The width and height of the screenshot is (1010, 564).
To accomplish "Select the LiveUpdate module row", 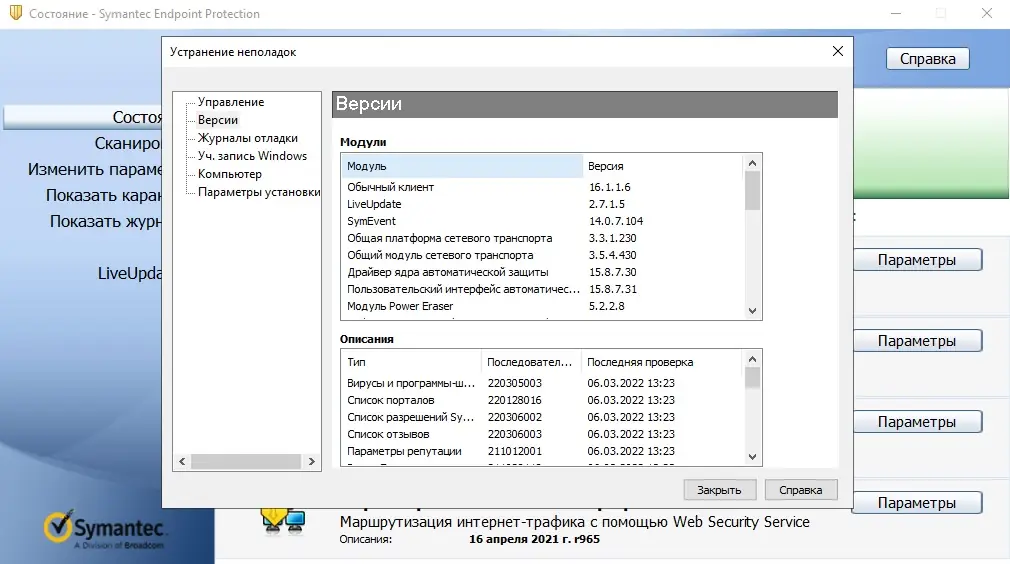I will [542, 204].
